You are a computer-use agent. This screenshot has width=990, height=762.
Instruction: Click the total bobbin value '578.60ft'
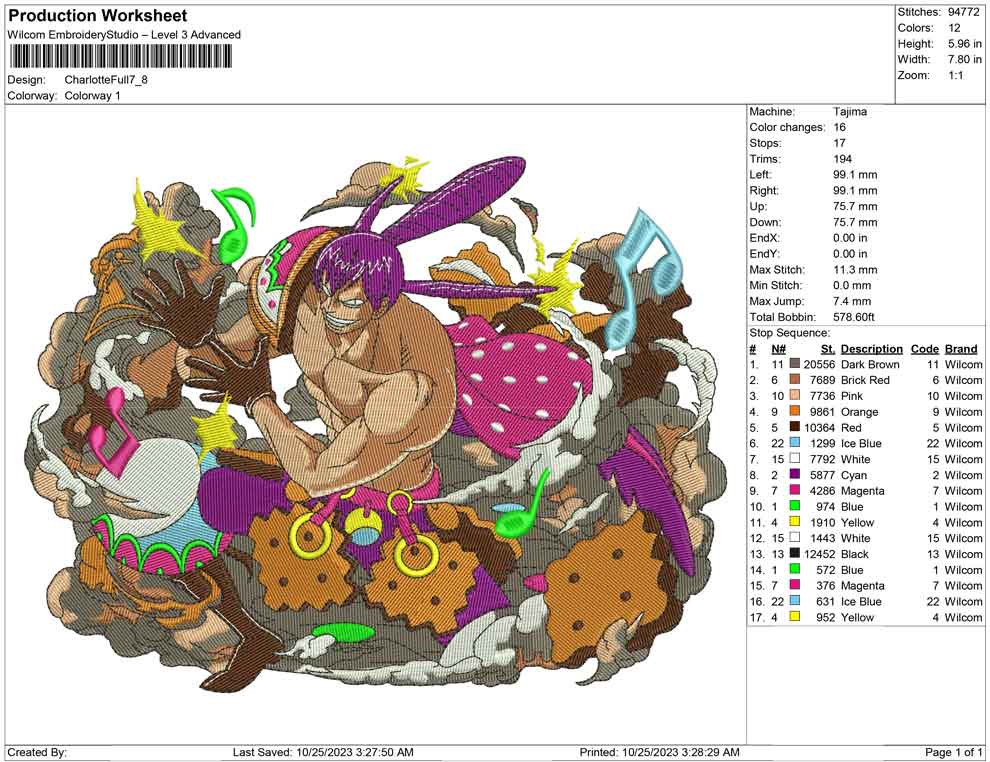(x=854, y=317)
